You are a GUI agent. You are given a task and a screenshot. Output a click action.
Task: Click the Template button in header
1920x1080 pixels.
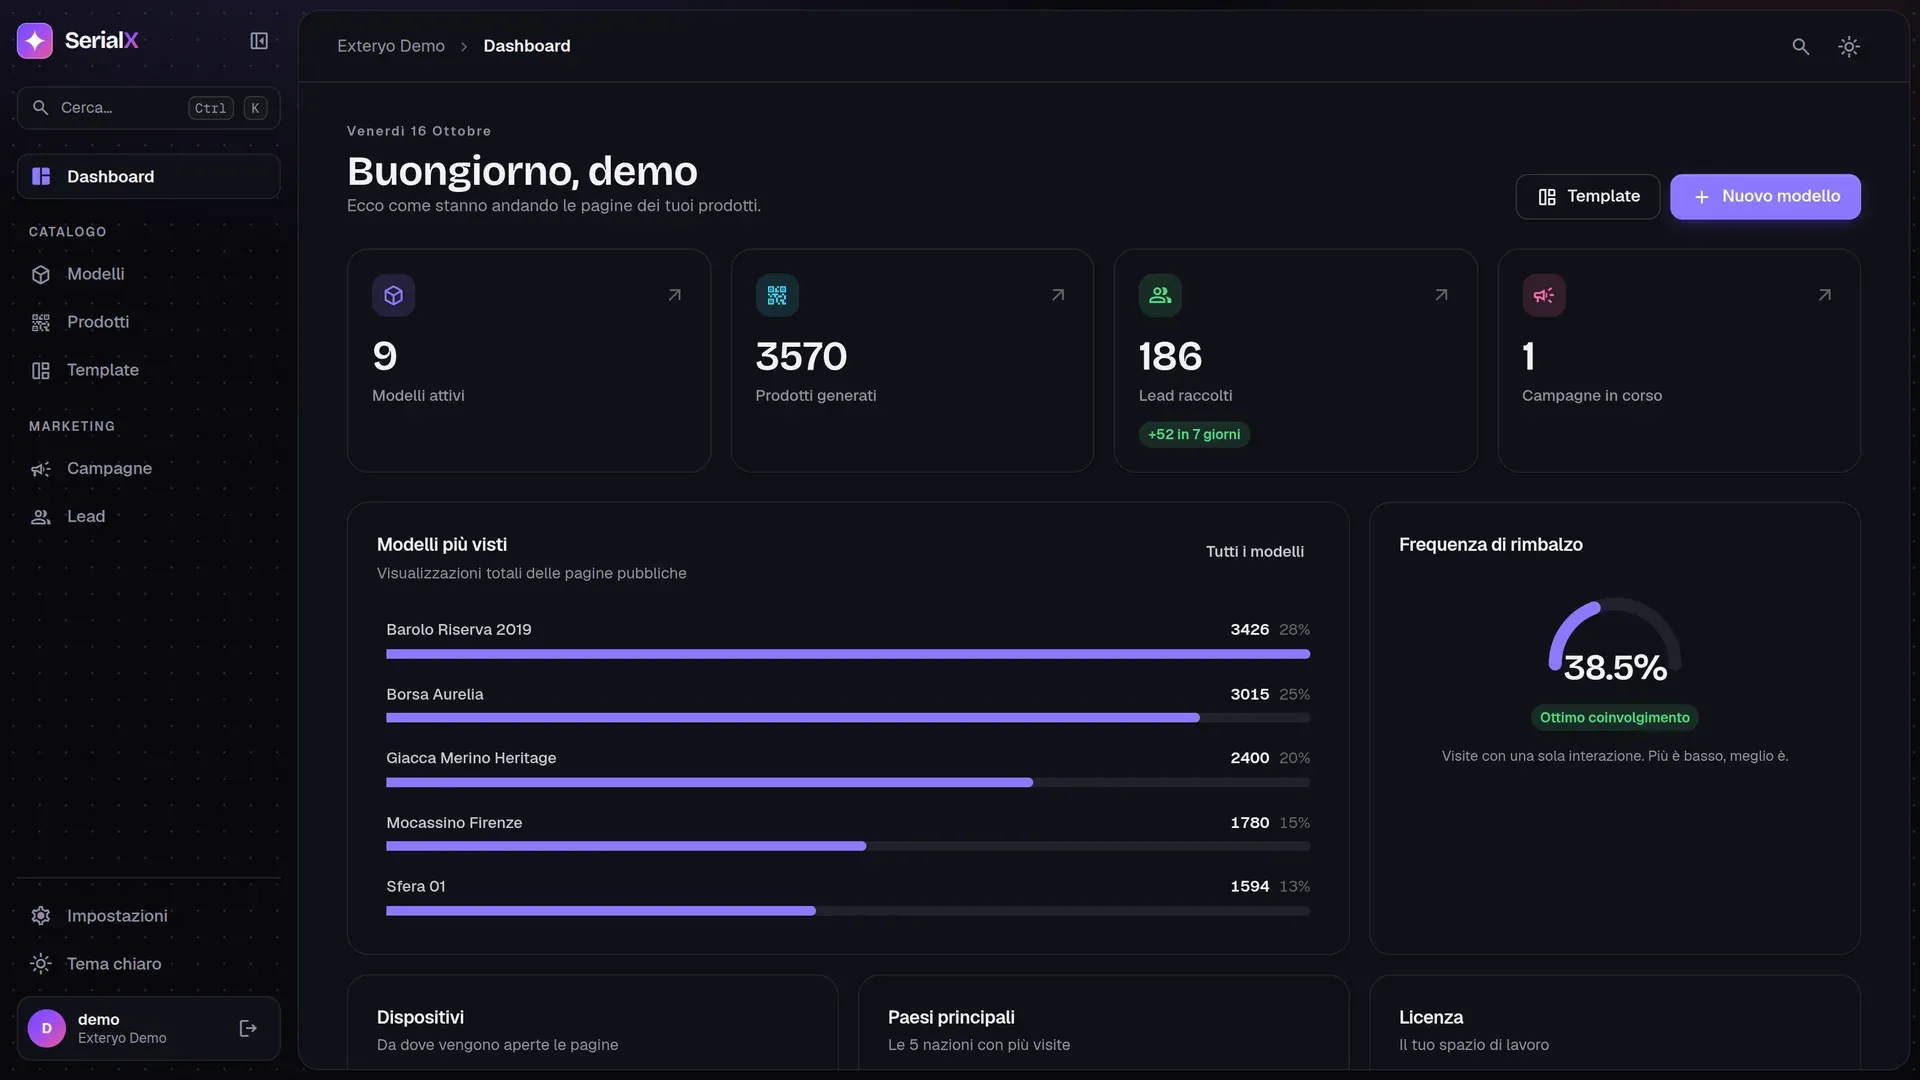pos(1588,196)
